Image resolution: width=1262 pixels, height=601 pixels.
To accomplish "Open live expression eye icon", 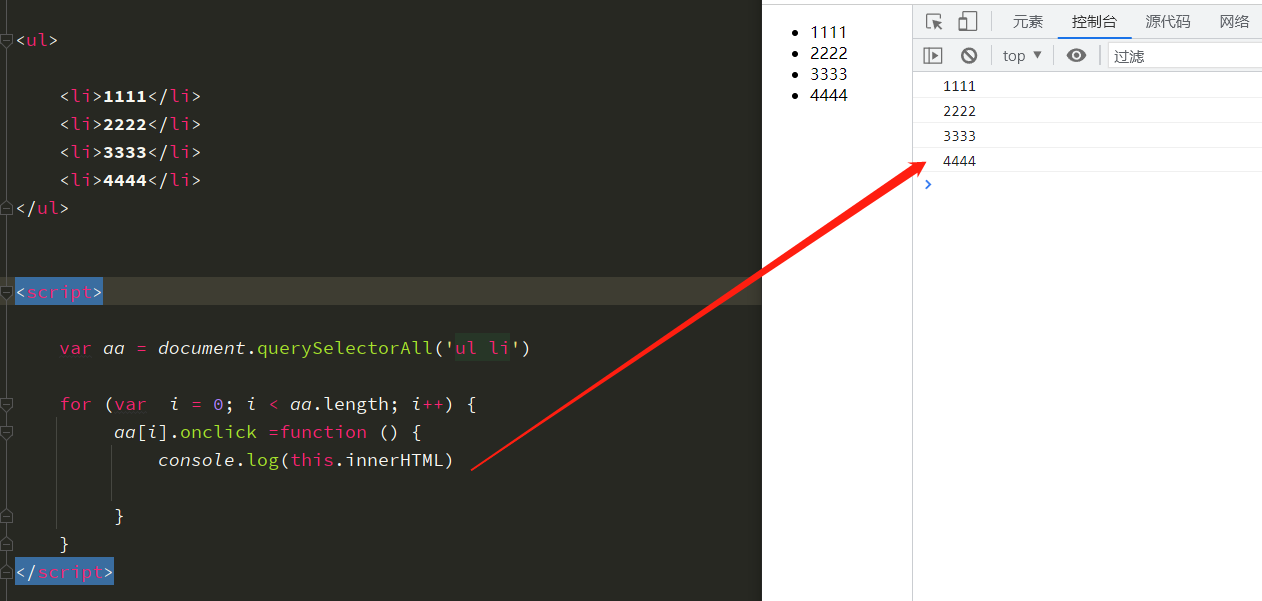I will click(1076, 56).
